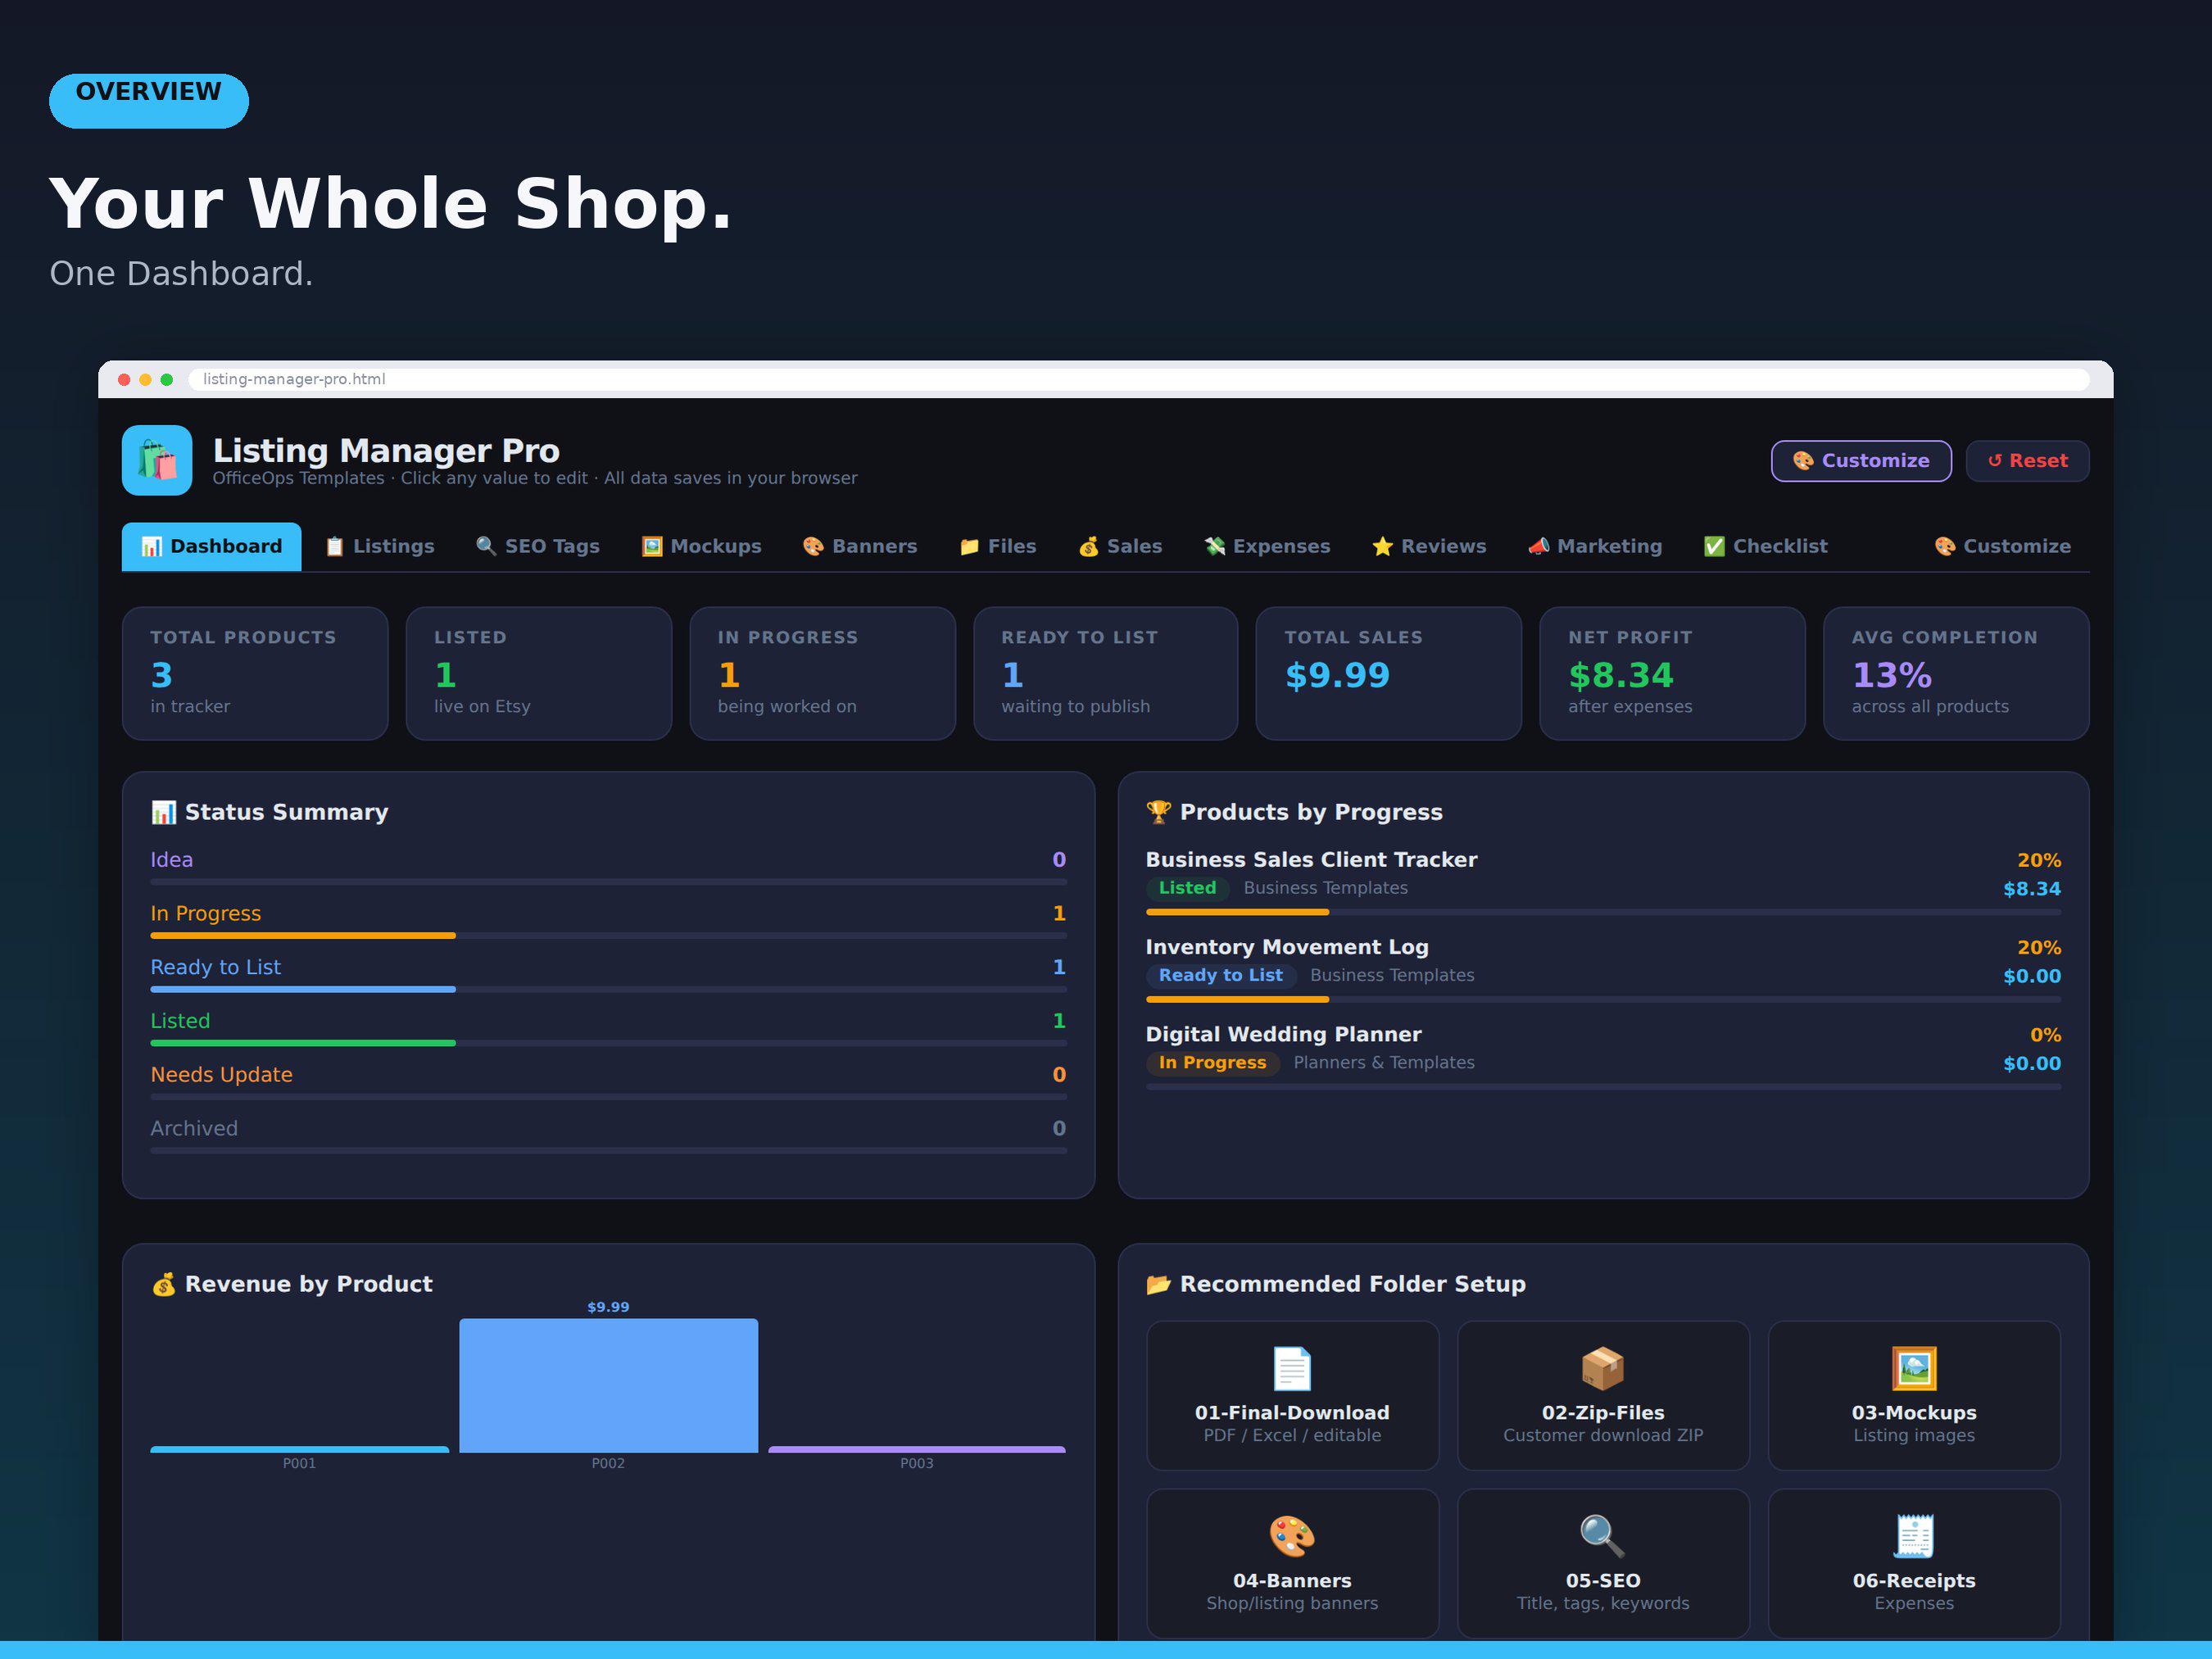The height and width of the screenshot is (1659, 2212).
Task: Click the Business Sales Client Tracker progress bar
Action: click(1603, 912)
